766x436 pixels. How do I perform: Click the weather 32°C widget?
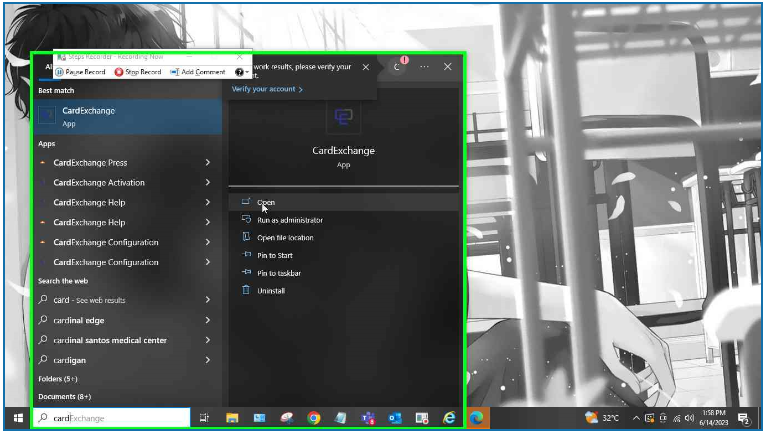pos(602,418)
